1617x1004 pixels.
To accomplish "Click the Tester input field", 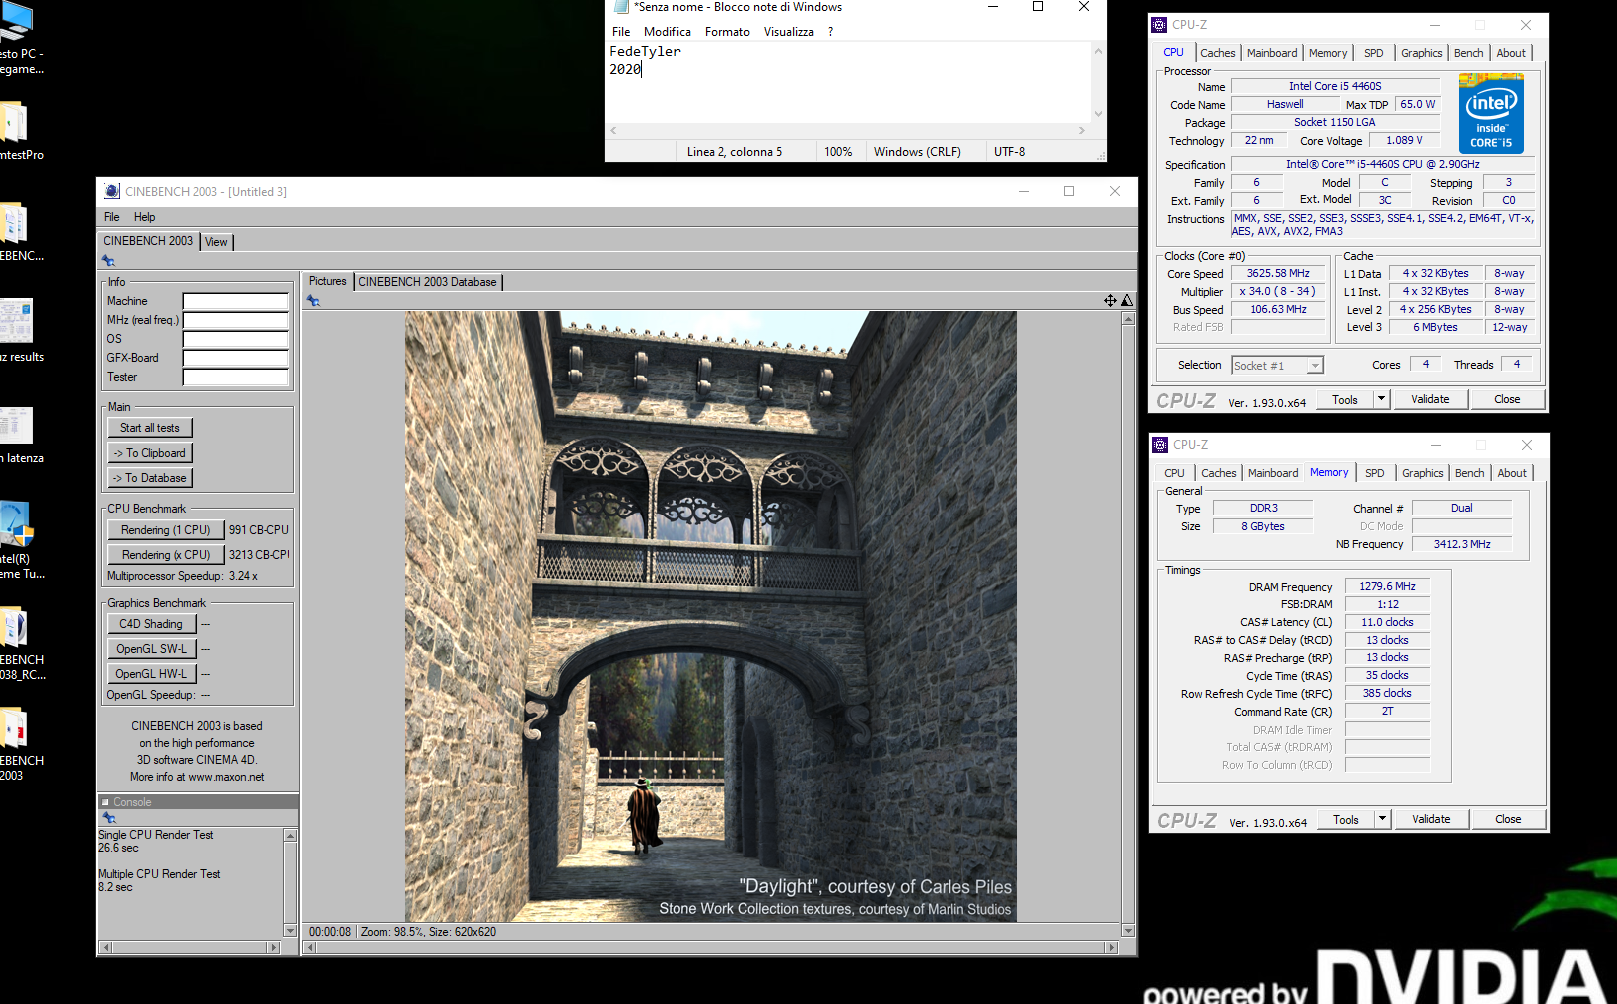I will pyautogui.click(x=236, y=377).
